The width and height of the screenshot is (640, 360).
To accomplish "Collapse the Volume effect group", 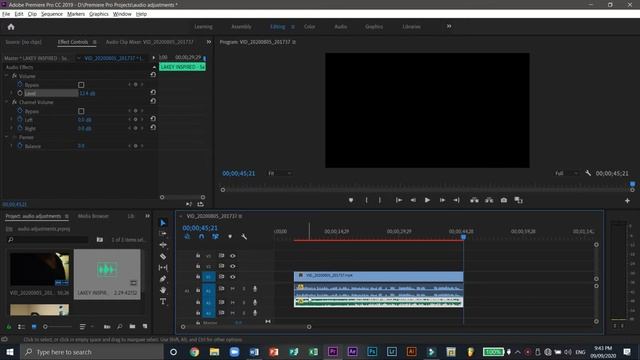I will (x=6, y=76).
